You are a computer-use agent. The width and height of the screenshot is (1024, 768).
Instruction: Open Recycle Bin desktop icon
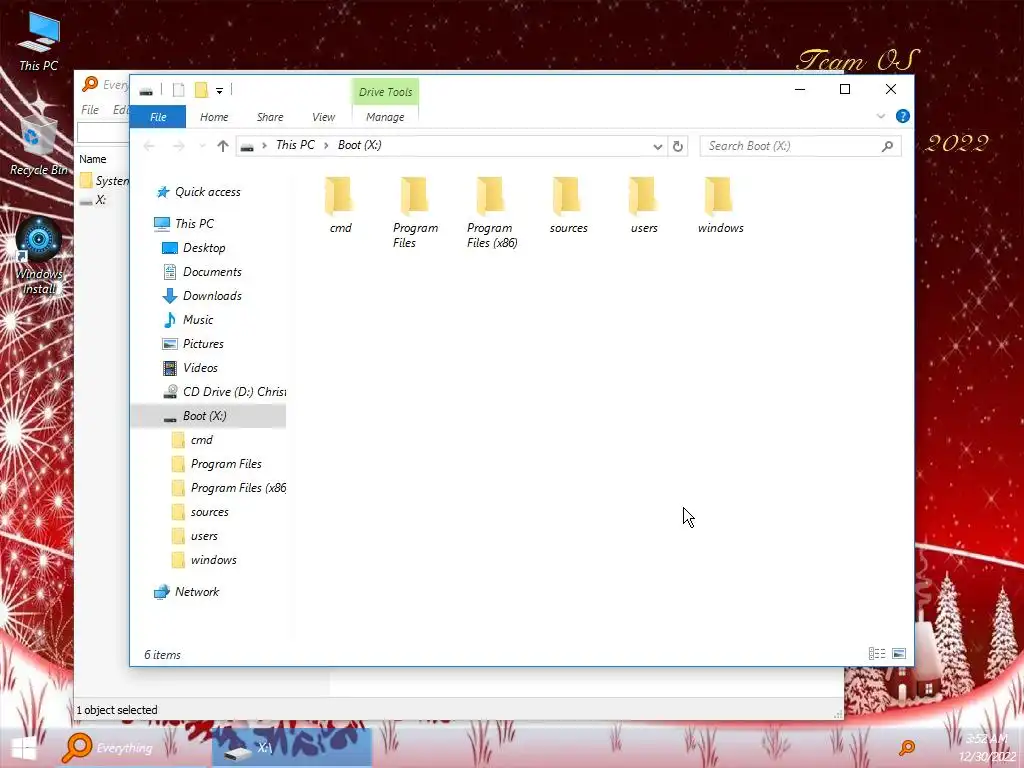(39, 145)
